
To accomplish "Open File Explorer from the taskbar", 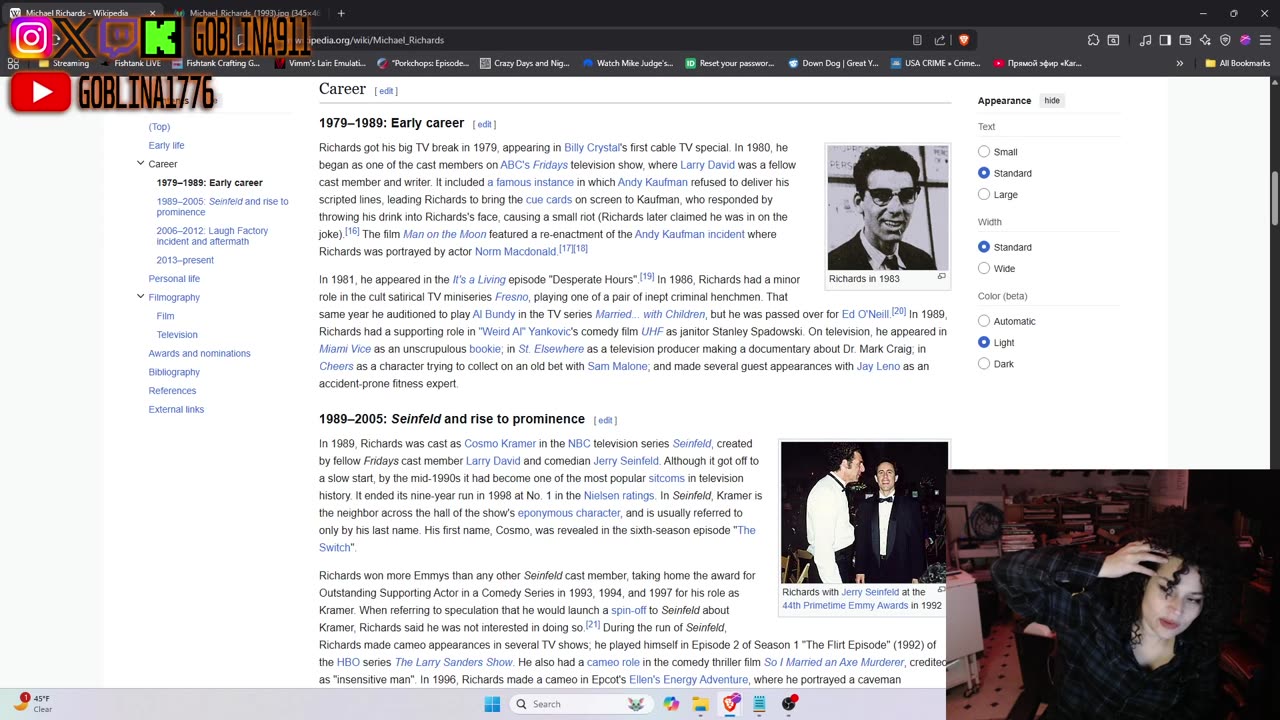I will coord(700,704).
